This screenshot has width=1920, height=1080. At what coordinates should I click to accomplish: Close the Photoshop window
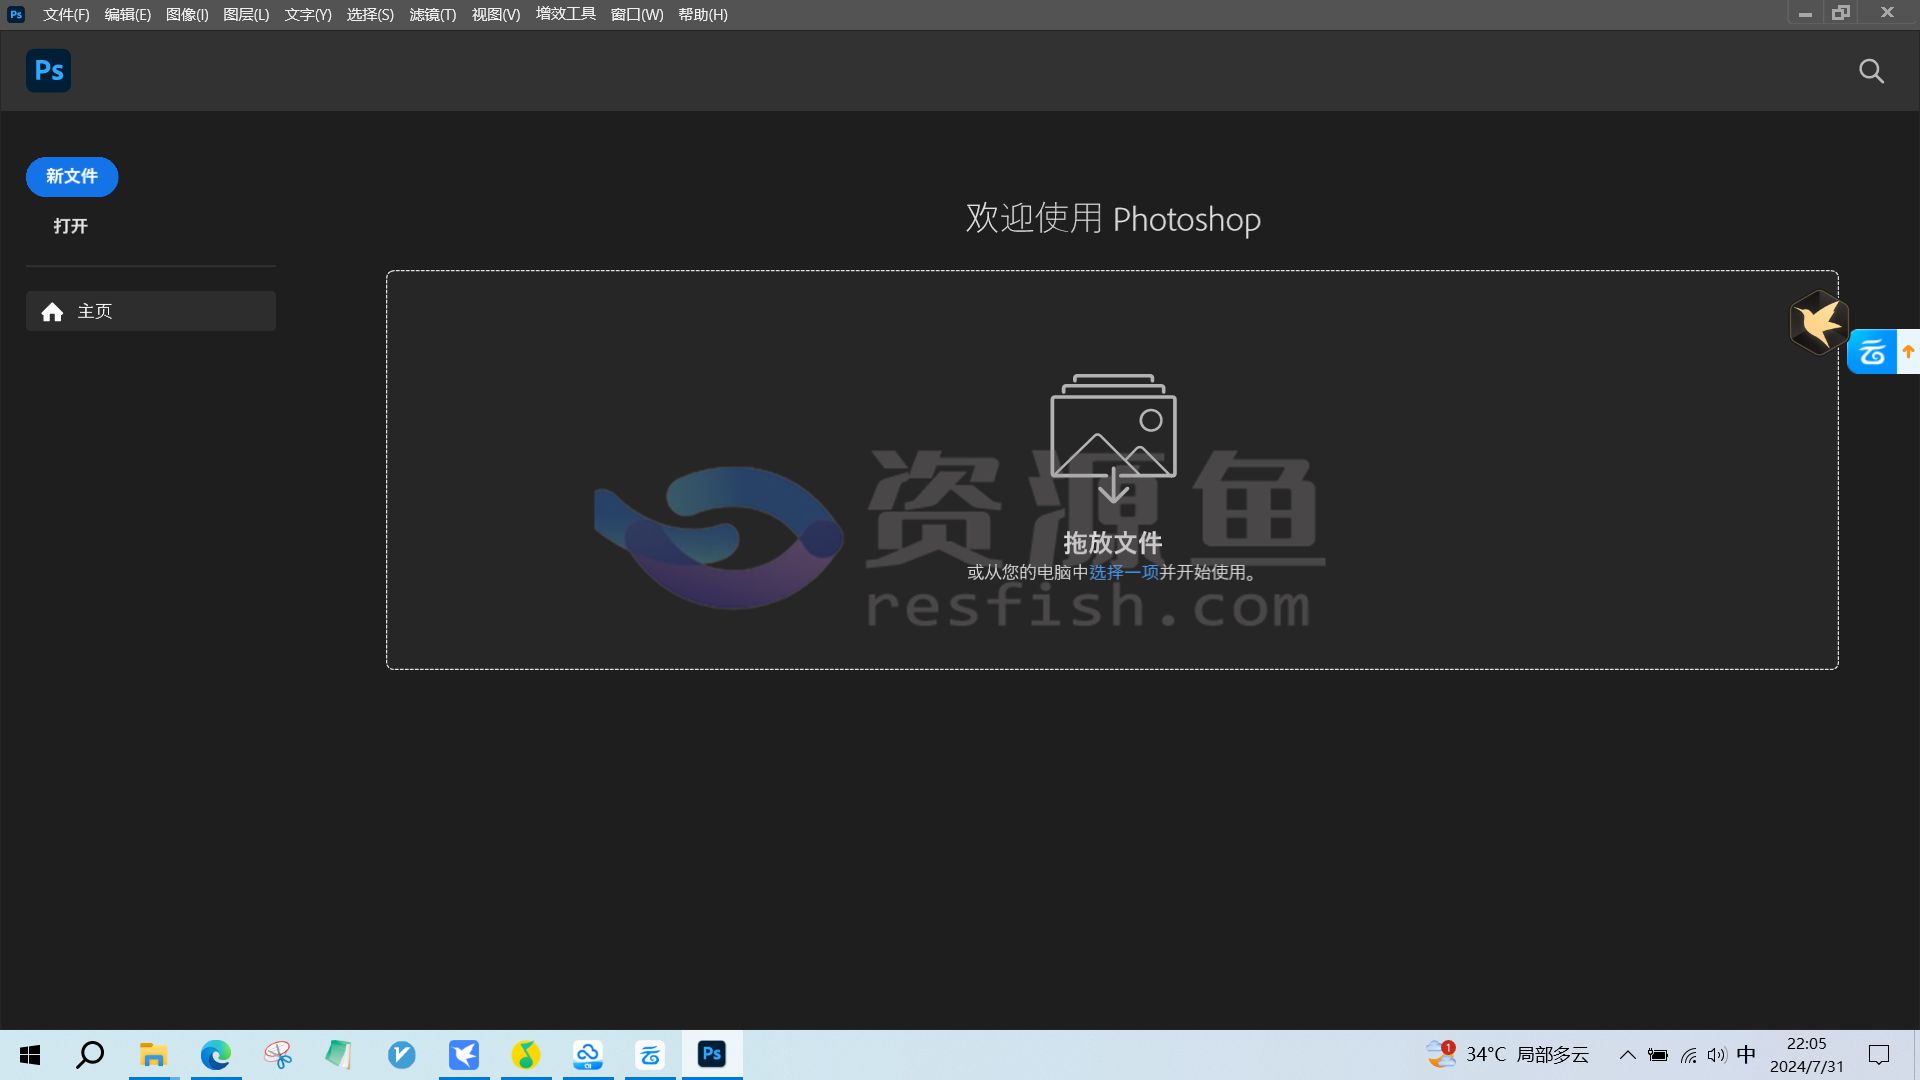pos(1887,13)
